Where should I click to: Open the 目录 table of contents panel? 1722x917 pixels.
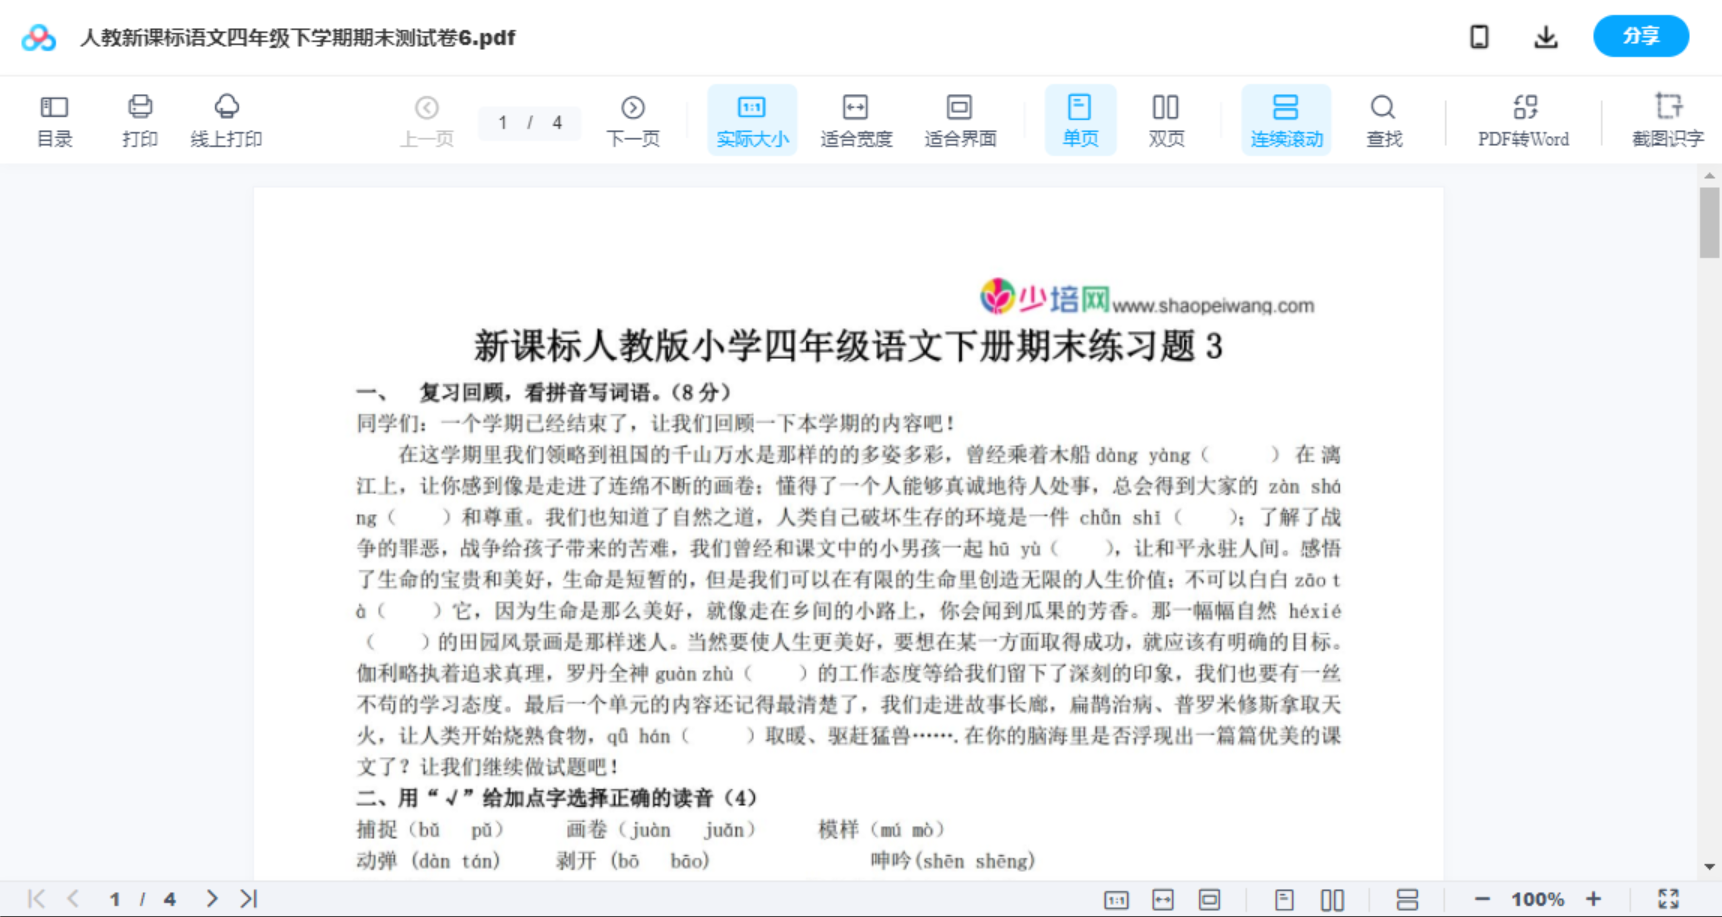[x=54, y=119]
